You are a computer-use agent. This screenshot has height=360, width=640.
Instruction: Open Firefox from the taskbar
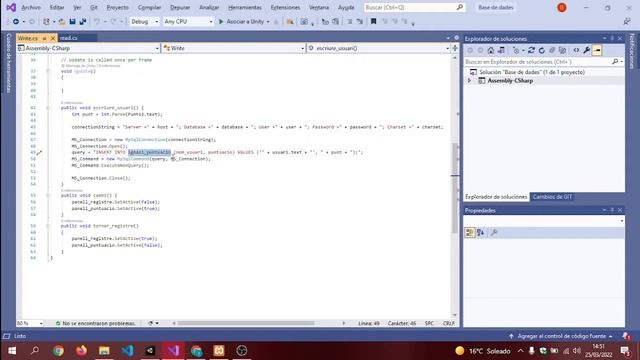point(81,351)
